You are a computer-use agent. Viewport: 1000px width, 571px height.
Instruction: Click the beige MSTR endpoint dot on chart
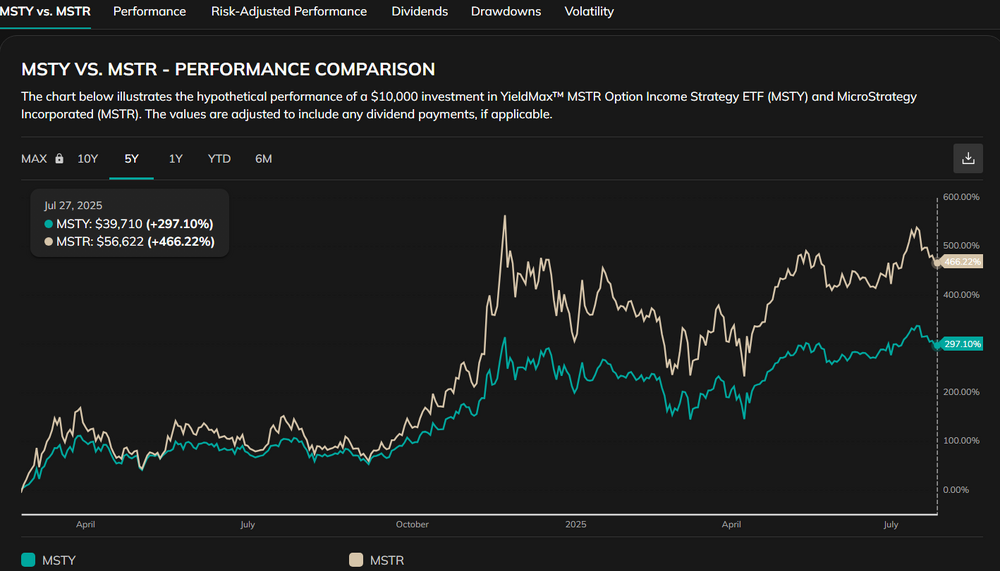pos(937,263)
